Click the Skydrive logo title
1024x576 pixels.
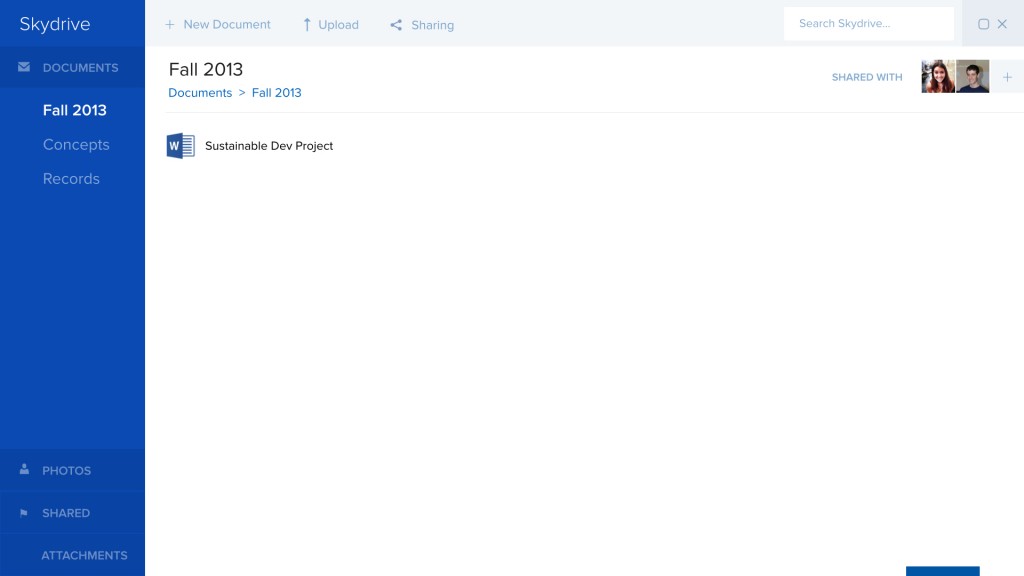[55, 24]
